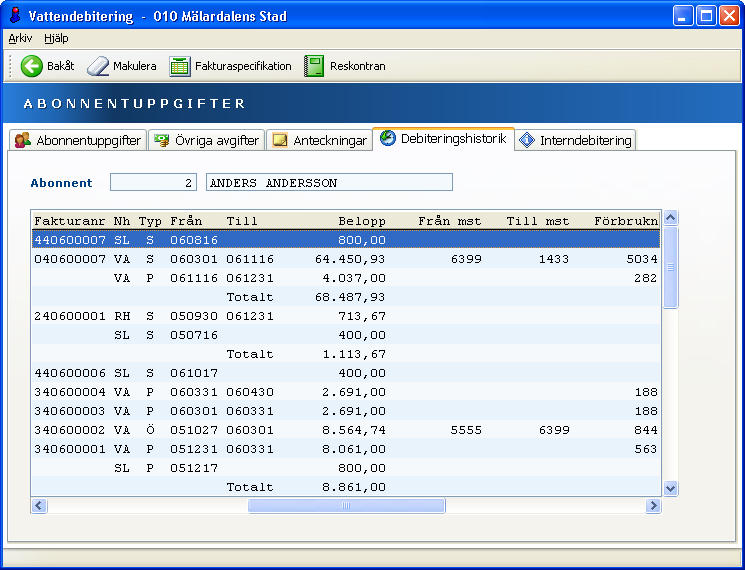Click the SL row dated 051217
745x570 pixels.
tap(346, 468)
